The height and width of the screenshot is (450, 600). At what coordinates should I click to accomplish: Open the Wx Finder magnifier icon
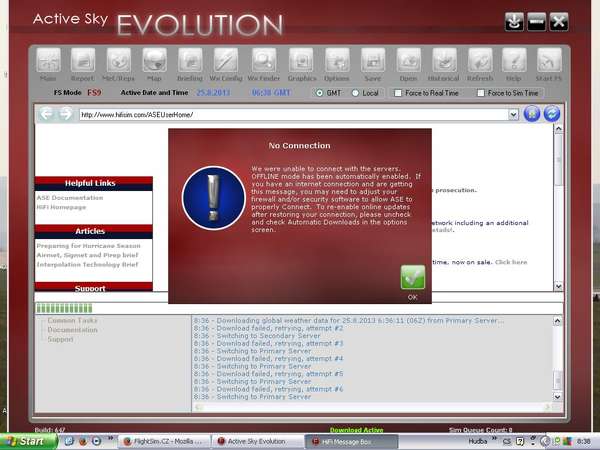(x=264, y=60)
